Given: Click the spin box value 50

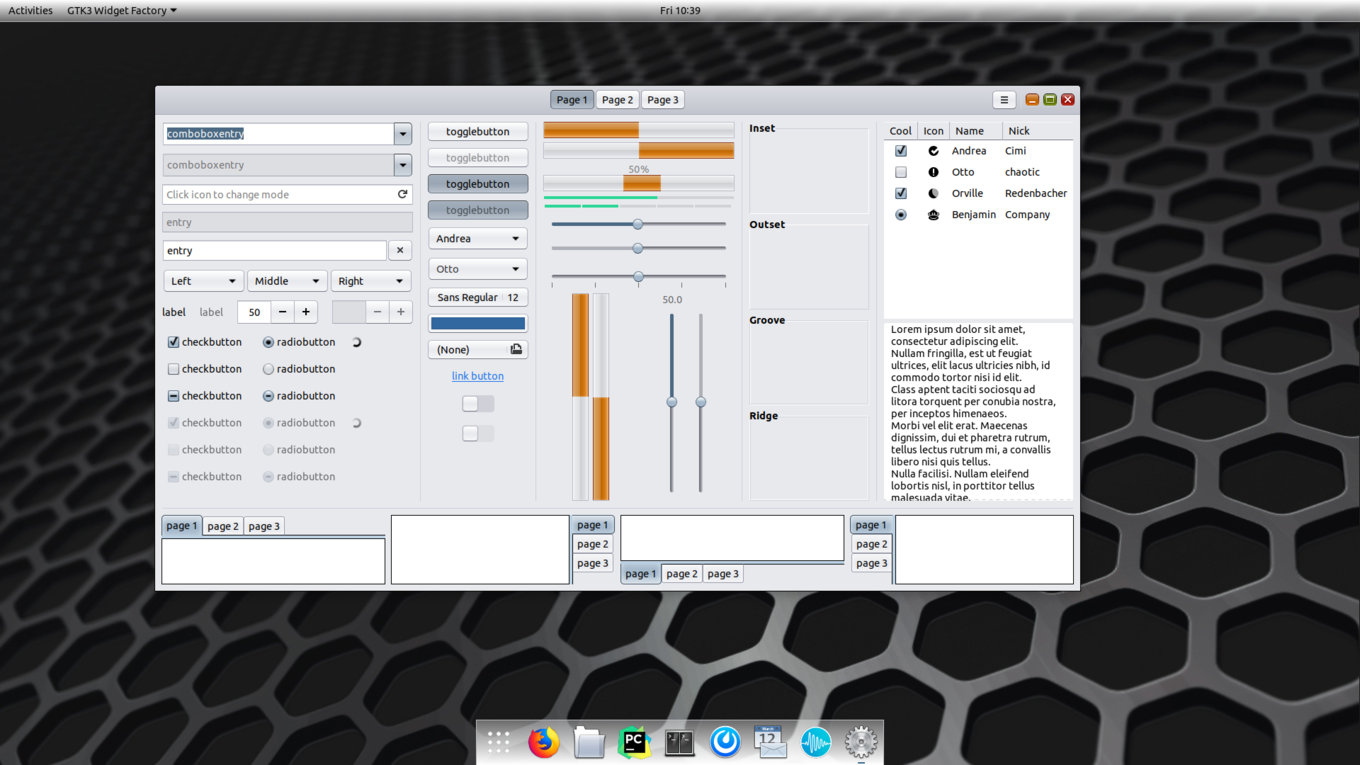Looking at the screenshot, I should pos(254,312).
